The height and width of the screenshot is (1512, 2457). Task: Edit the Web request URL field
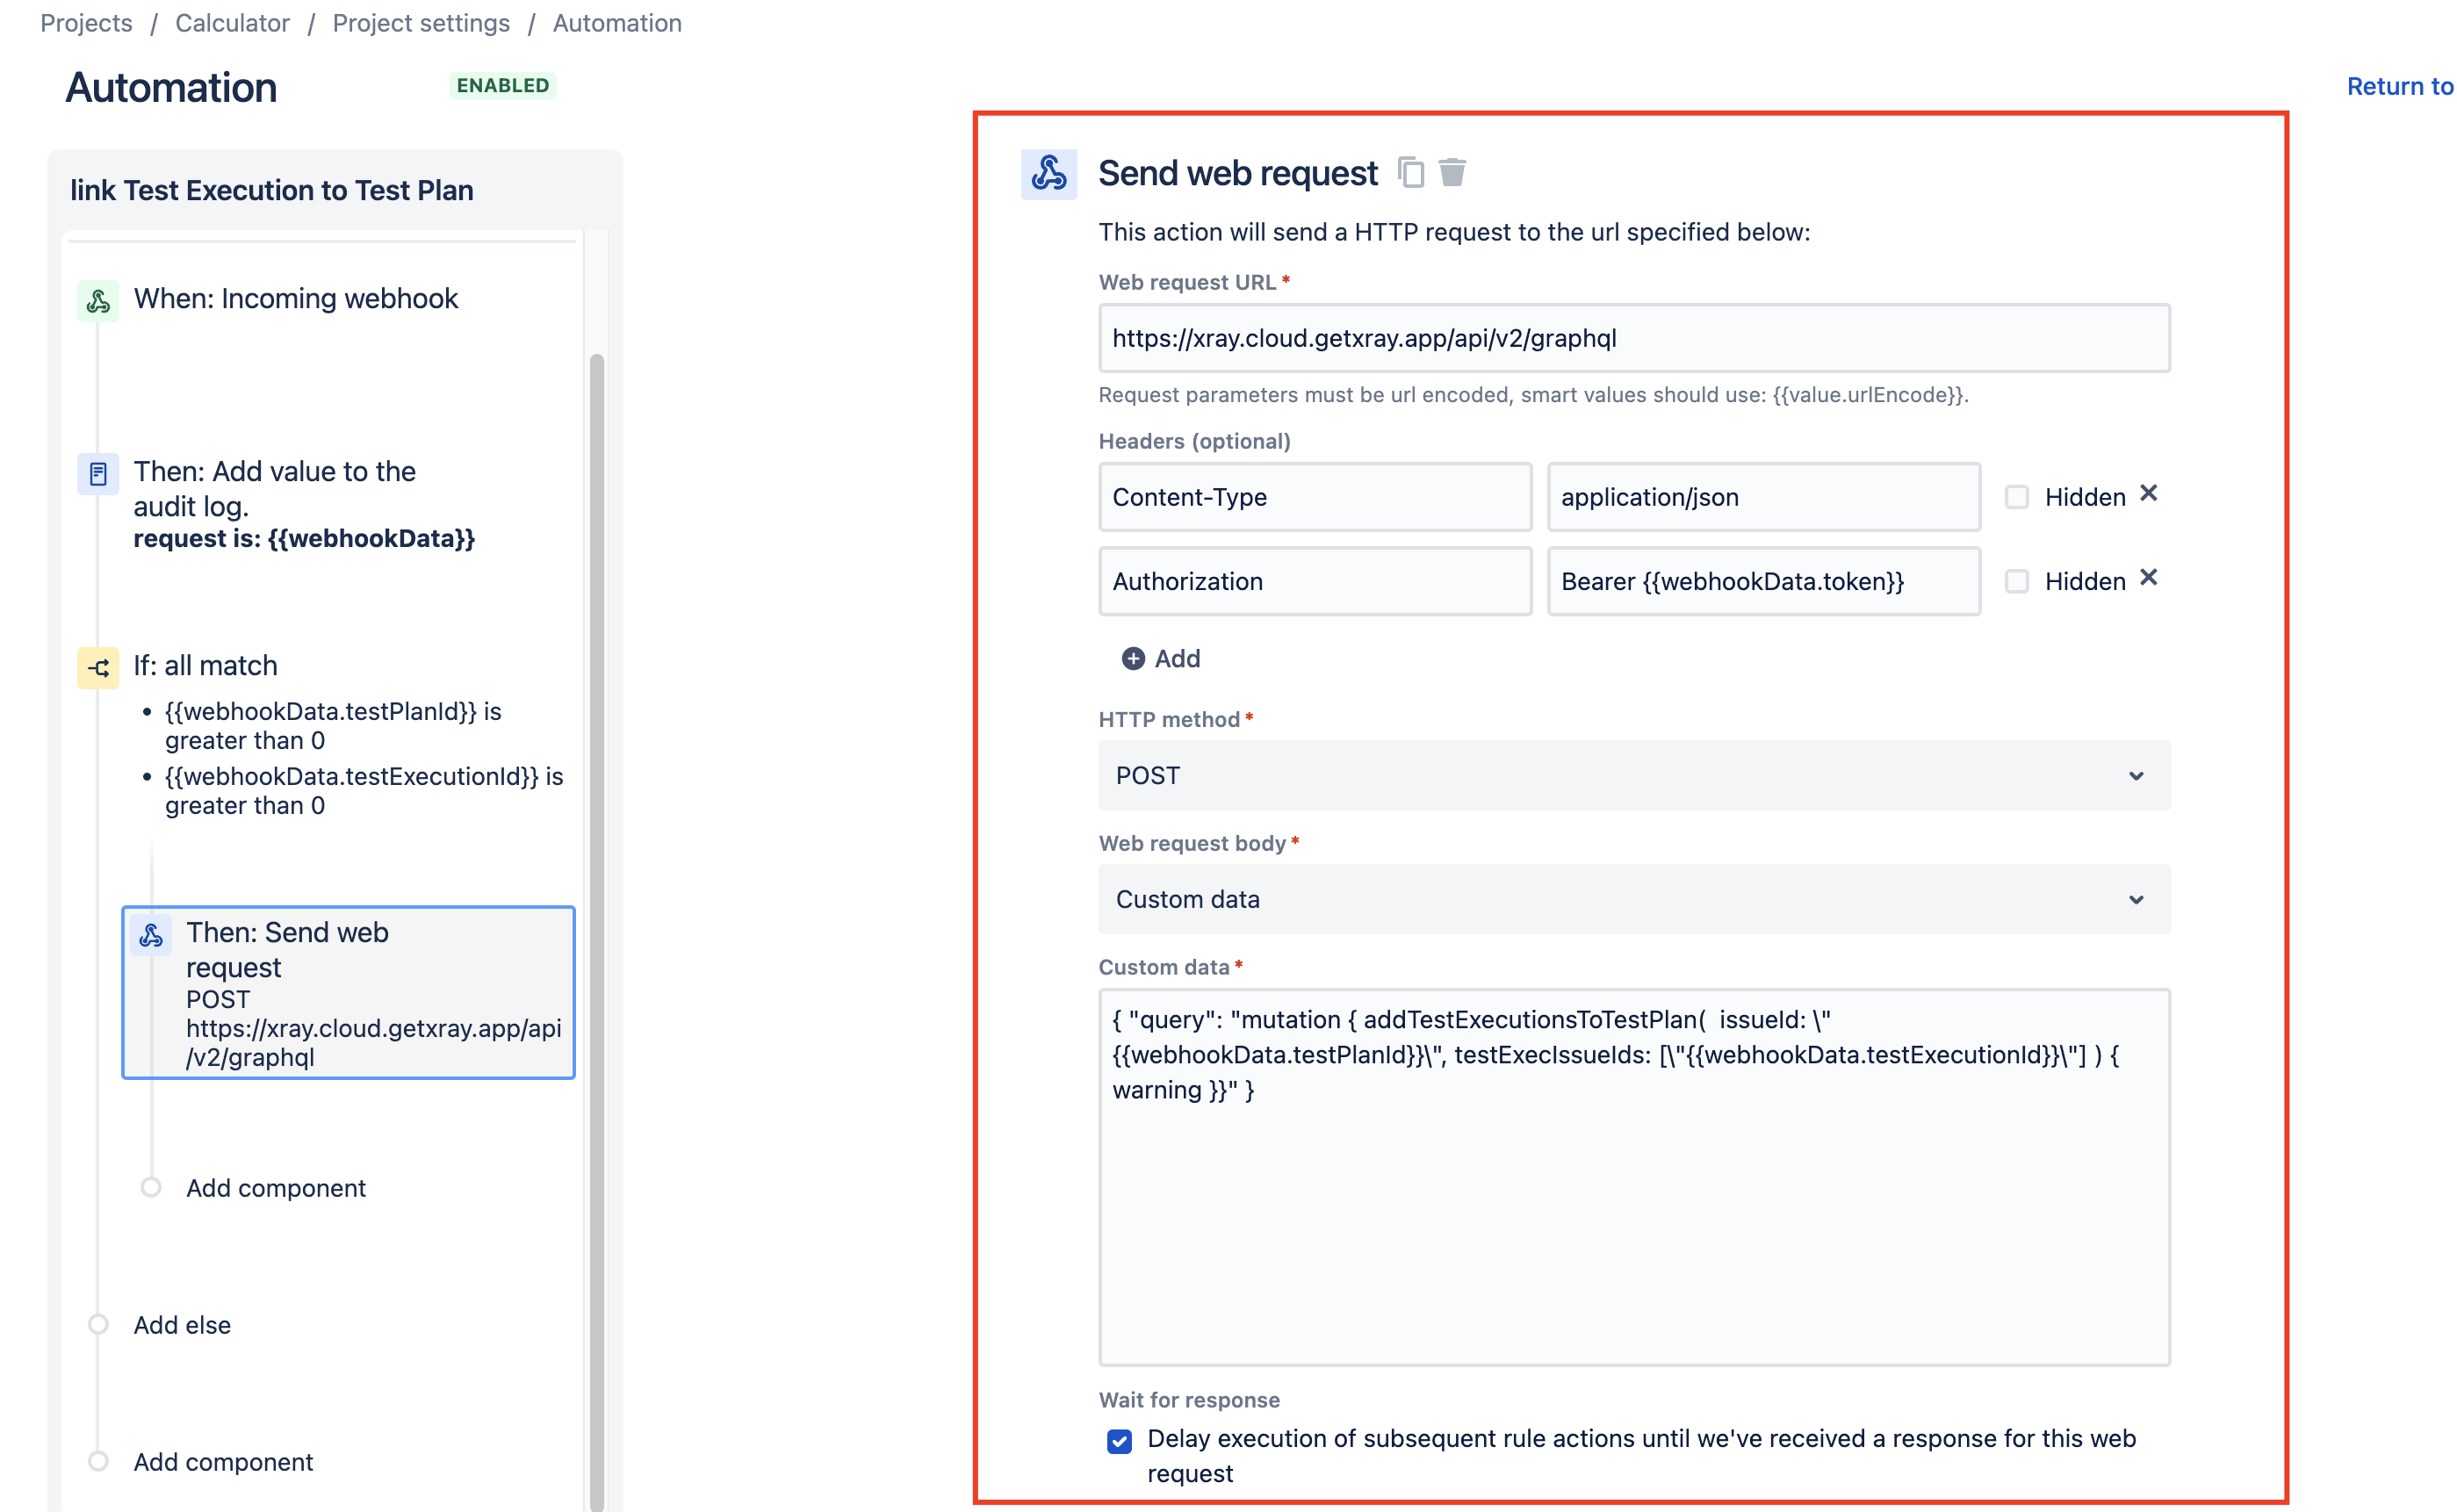[1633, 338]
